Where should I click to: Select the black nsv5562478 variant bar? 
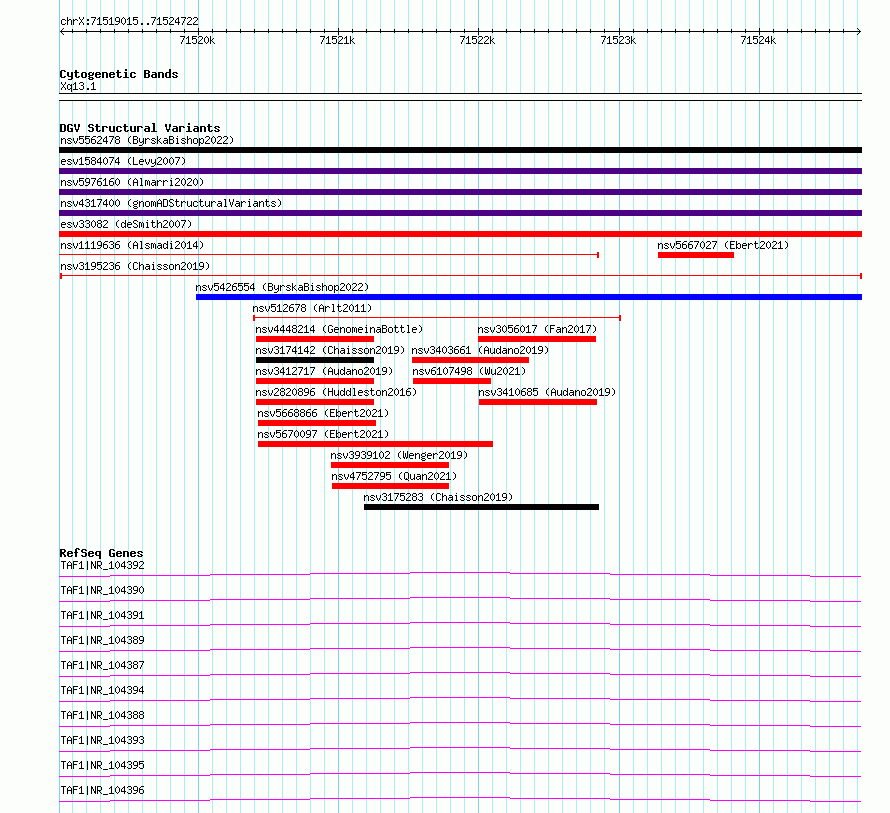point(460,150)
